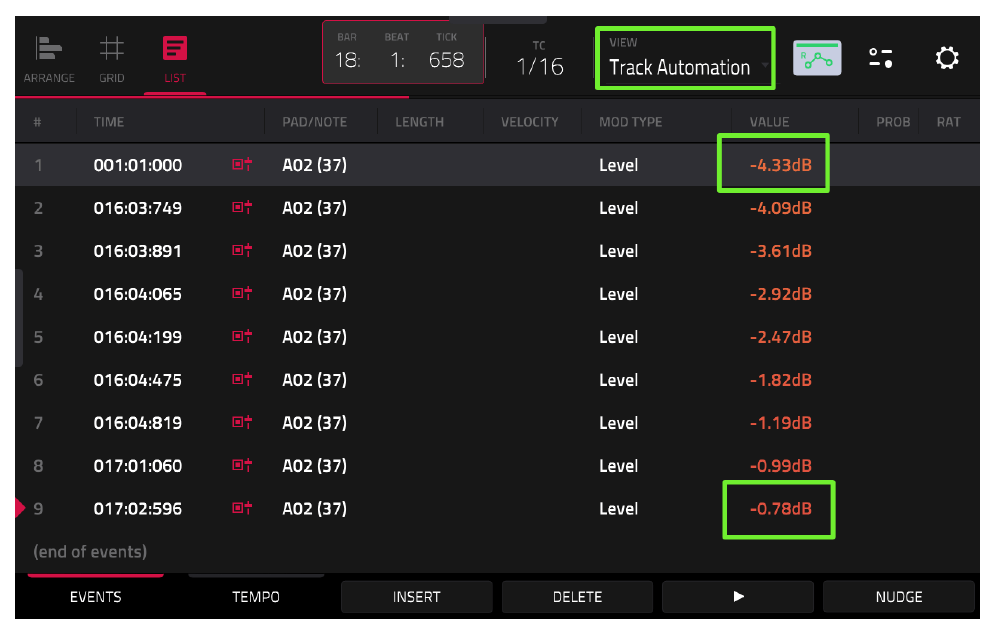The image size is (996, 636).
Task: Click the VELOCITY column header
Action: point(529,122)
